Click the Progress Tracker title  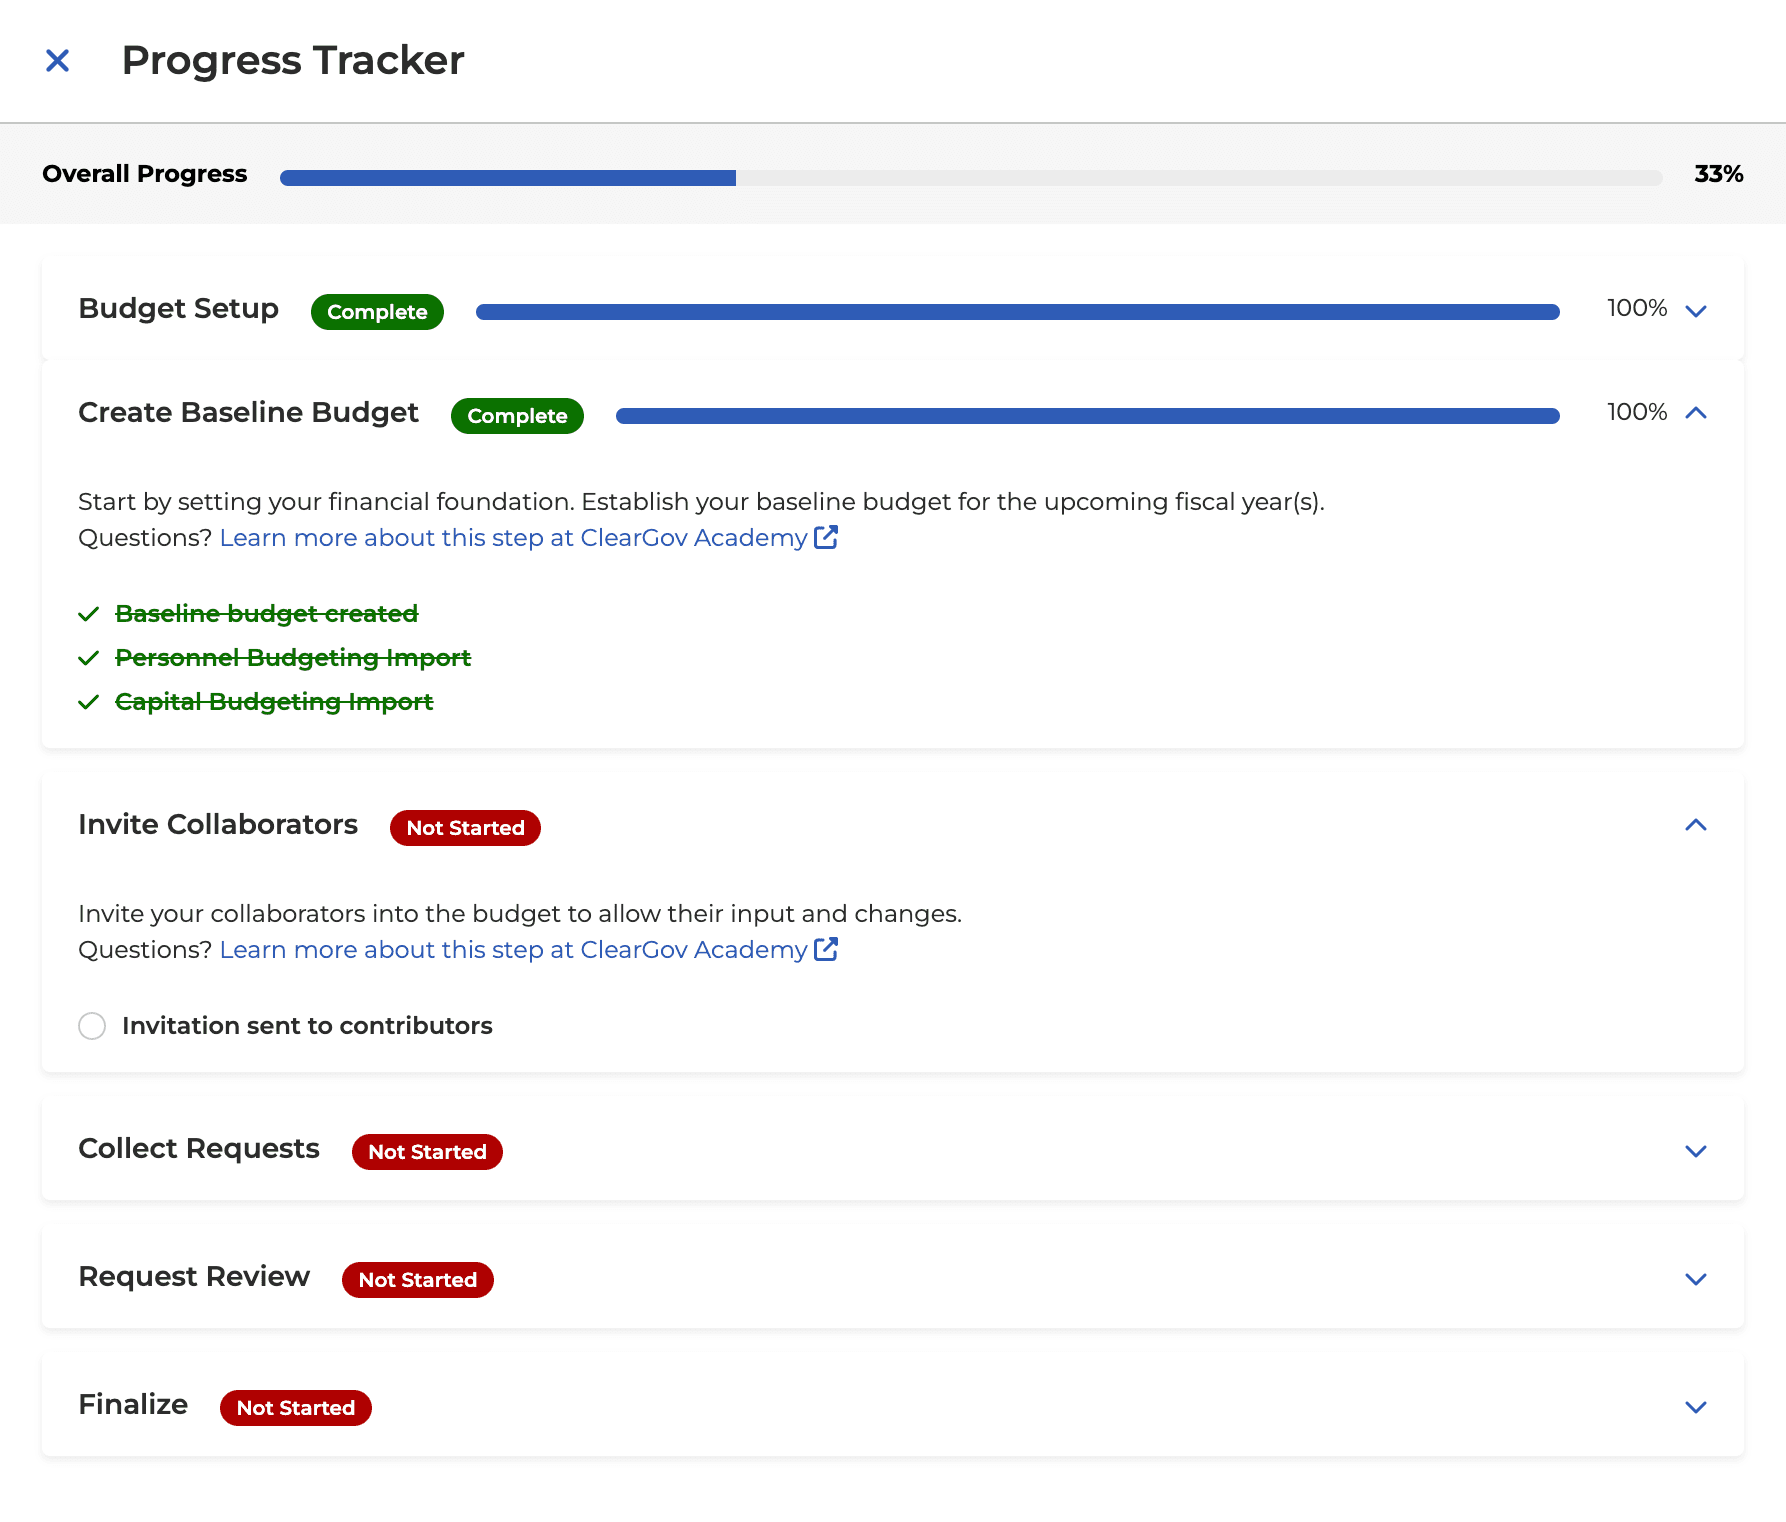pyautogui.click(x=293, y=61)
